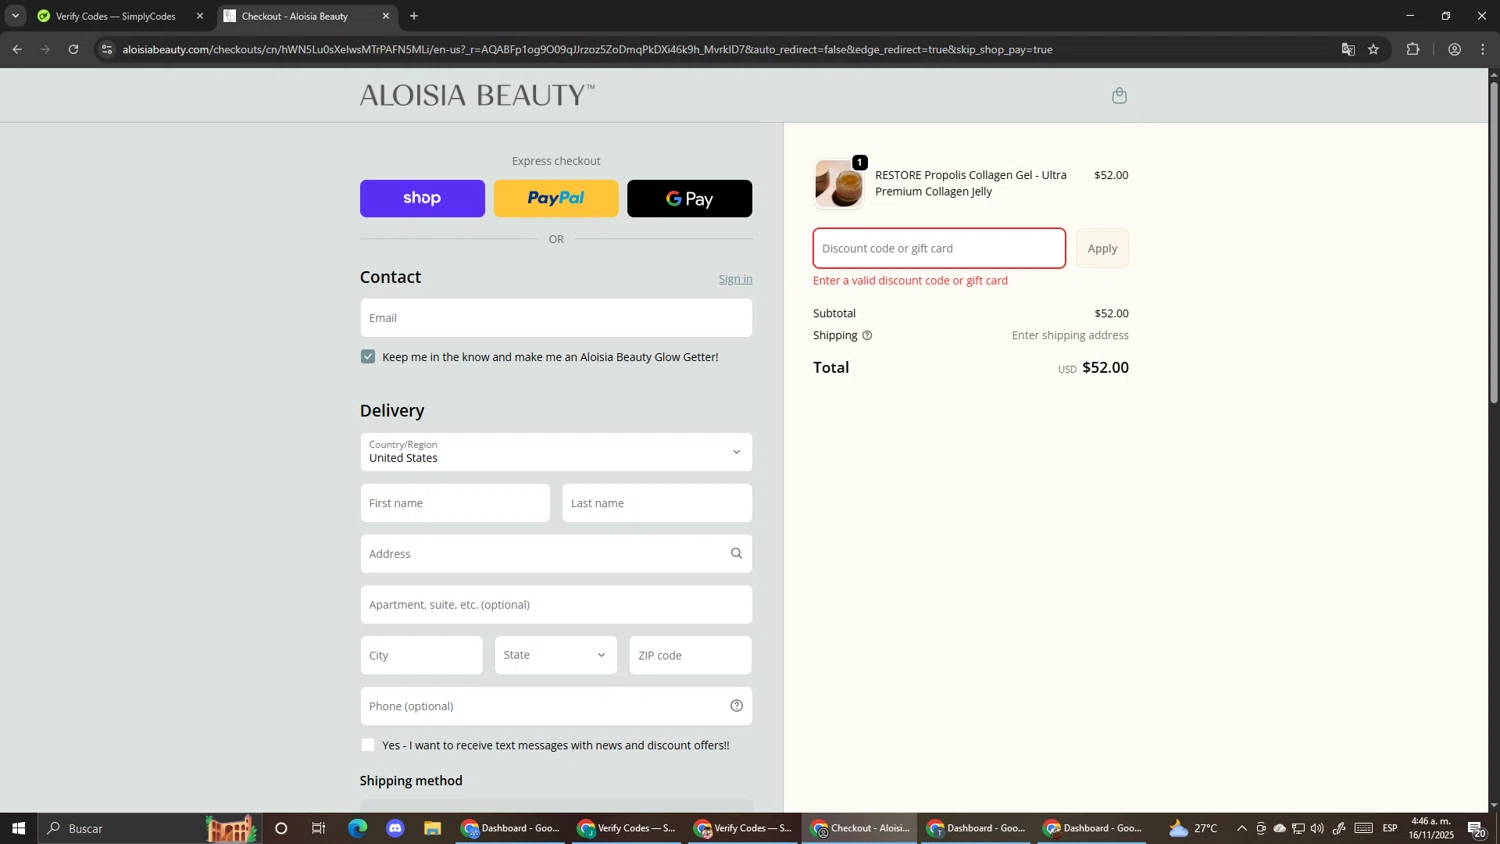Image resolution: width=1500 pixels, height=844 pixels.
Task: Reload the checkout page
Action: click(73, 49)
